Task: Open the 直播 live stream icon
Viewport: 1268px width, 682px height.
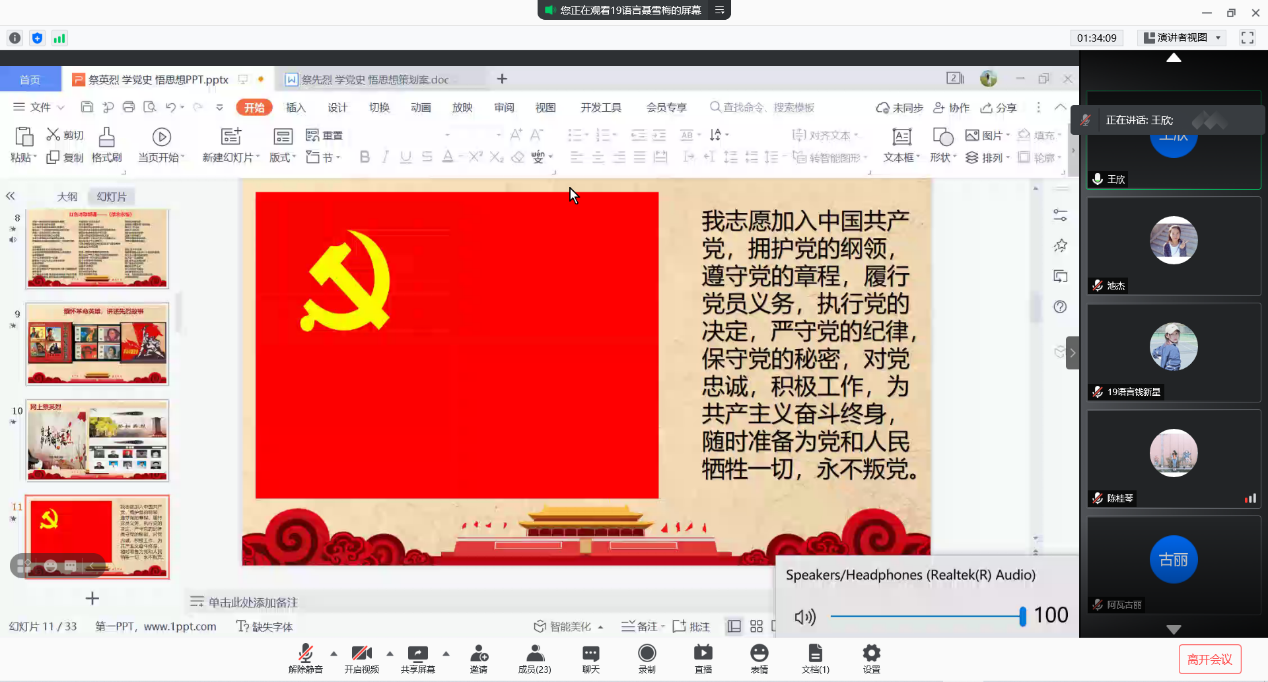Action: (x=703, y=653)
